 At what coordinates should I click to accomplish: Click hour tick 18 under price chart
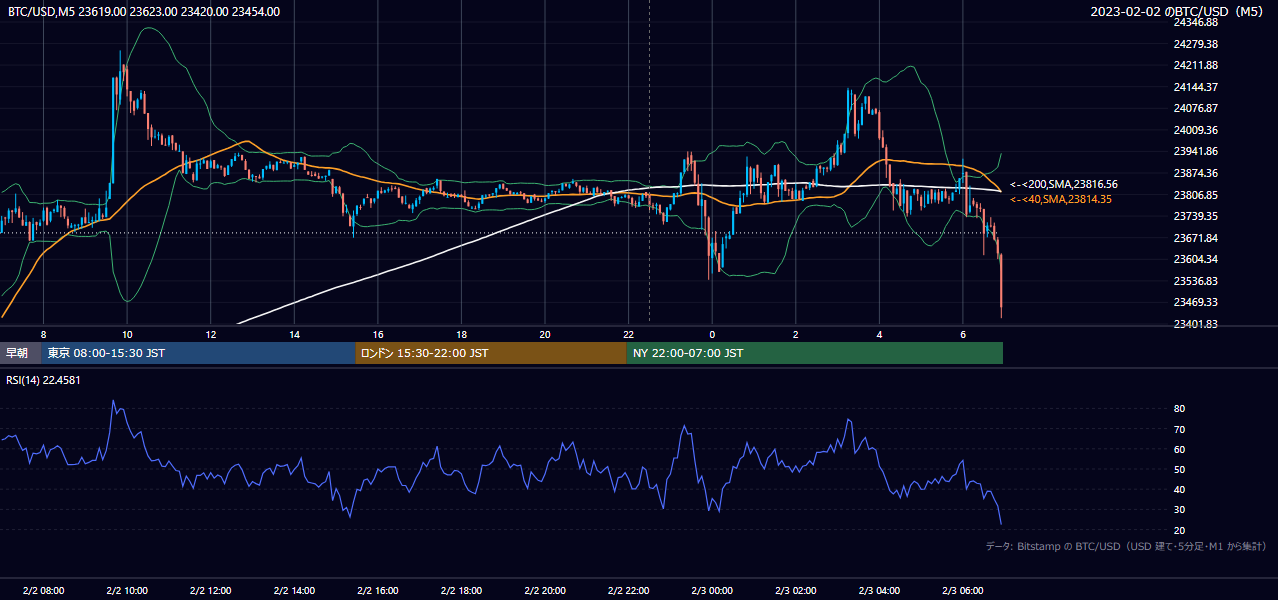point(461,334)
